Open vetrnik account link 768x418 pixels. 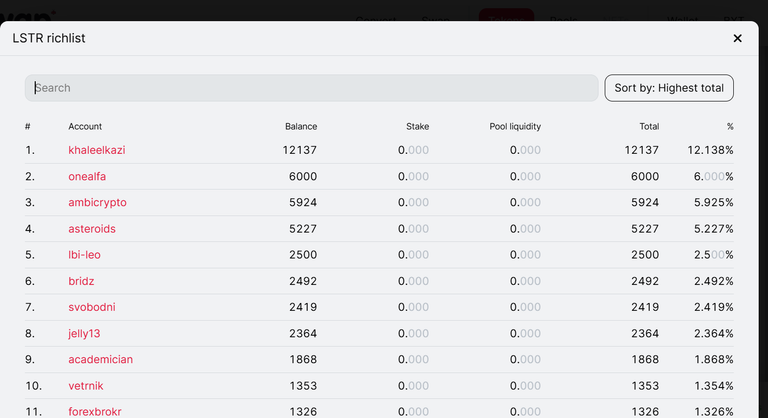pos(86,386)
